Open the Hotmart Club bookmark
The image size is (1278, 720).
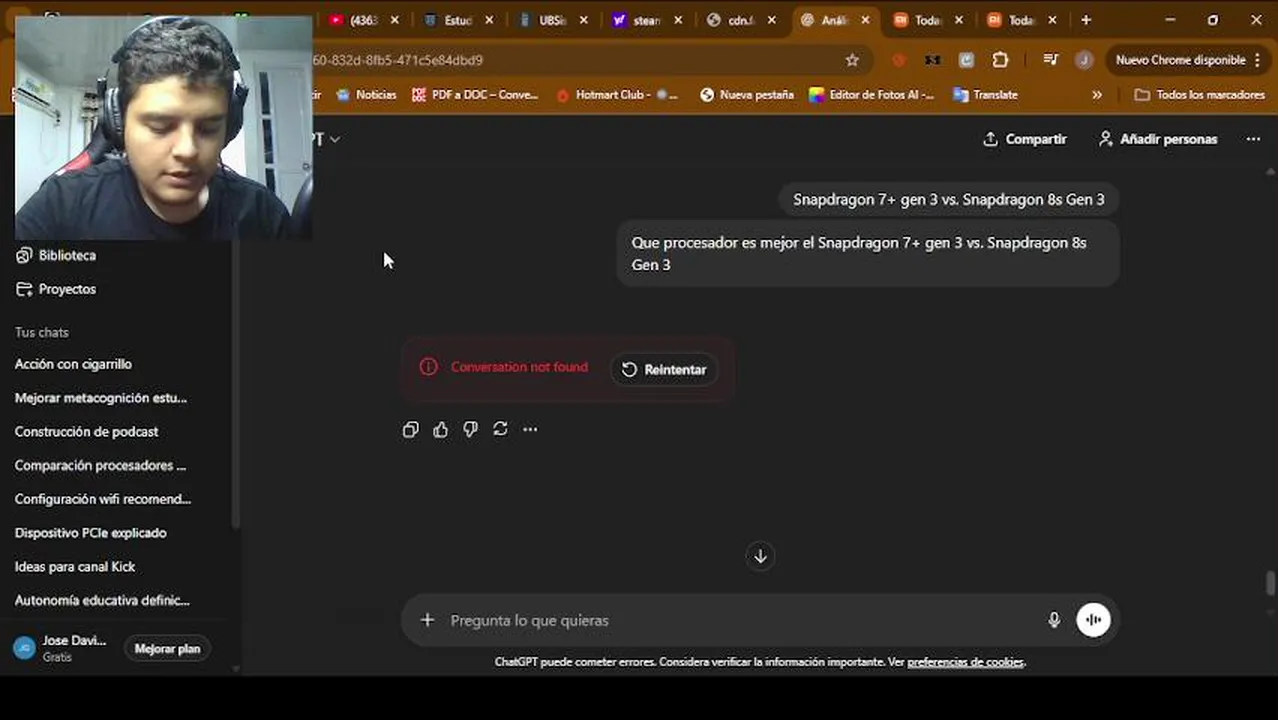pos(617,95)
